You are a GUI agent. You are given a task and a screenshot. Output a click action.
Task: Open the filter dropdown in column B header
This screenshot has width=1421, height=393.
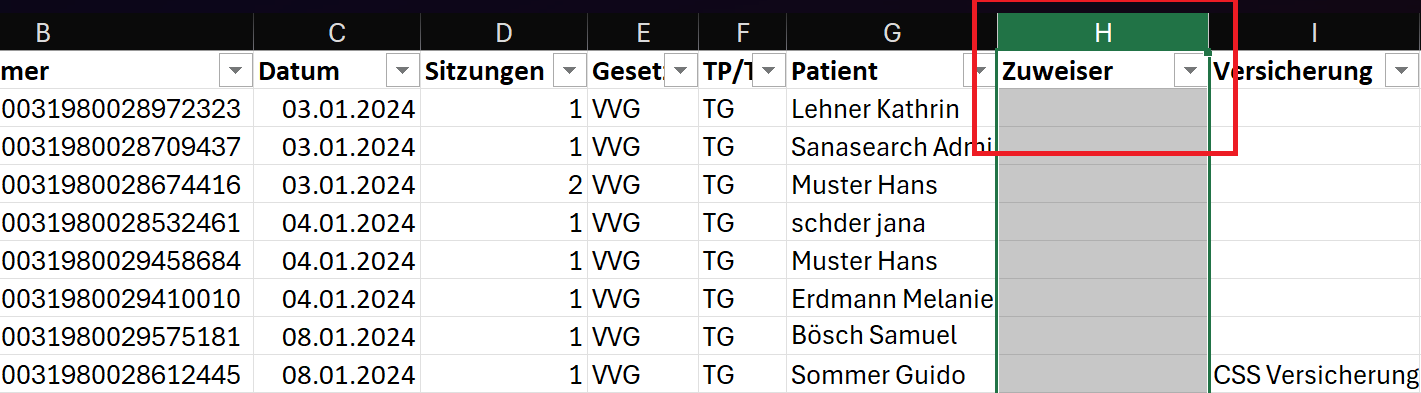[x=236, y=71]
